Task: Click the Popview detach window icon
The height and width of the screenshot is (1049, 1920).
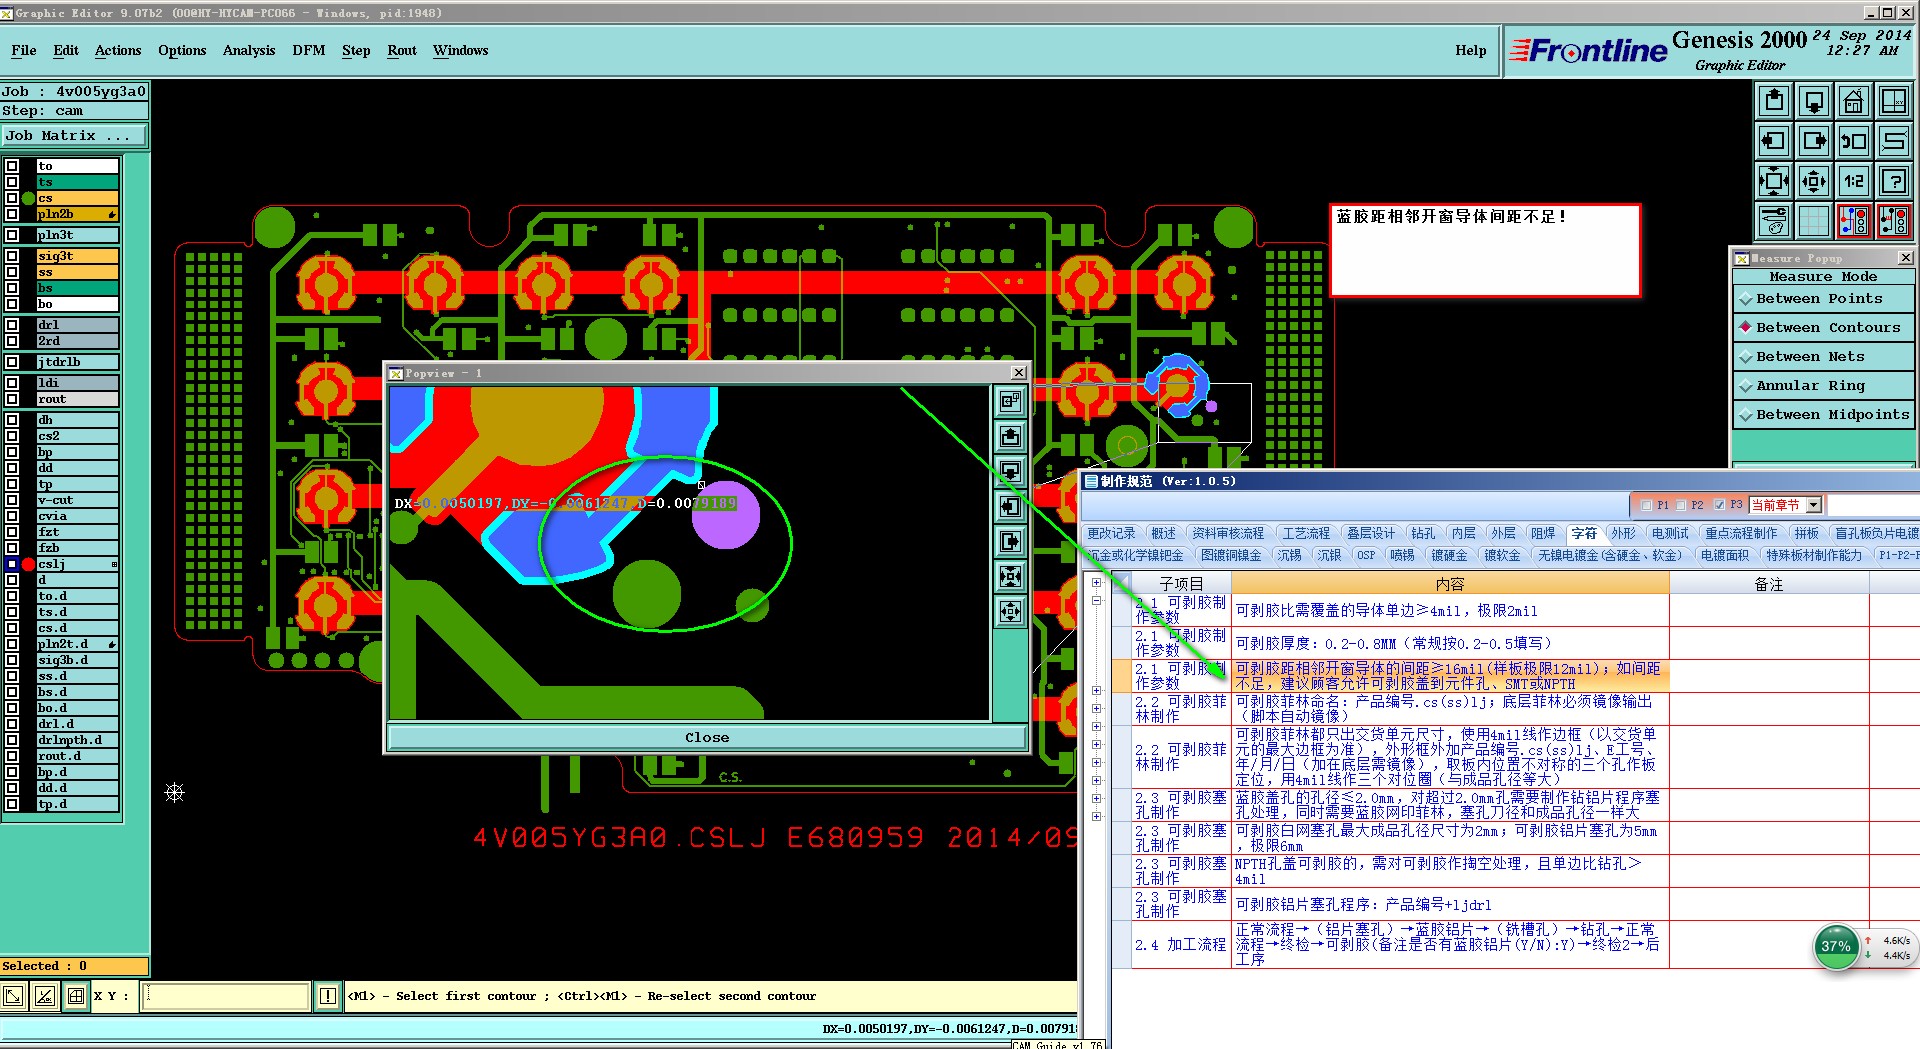Action: coord(1011,402)
